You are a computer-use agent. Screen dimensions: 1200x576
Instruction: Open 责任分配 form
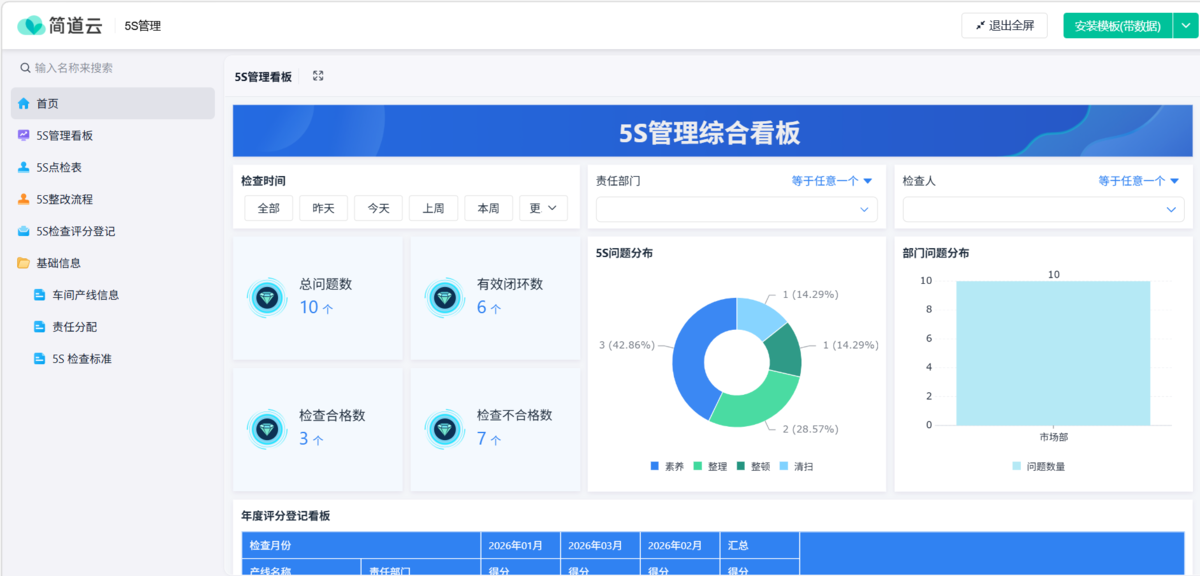pyautogui.click(x=113, y=327)
